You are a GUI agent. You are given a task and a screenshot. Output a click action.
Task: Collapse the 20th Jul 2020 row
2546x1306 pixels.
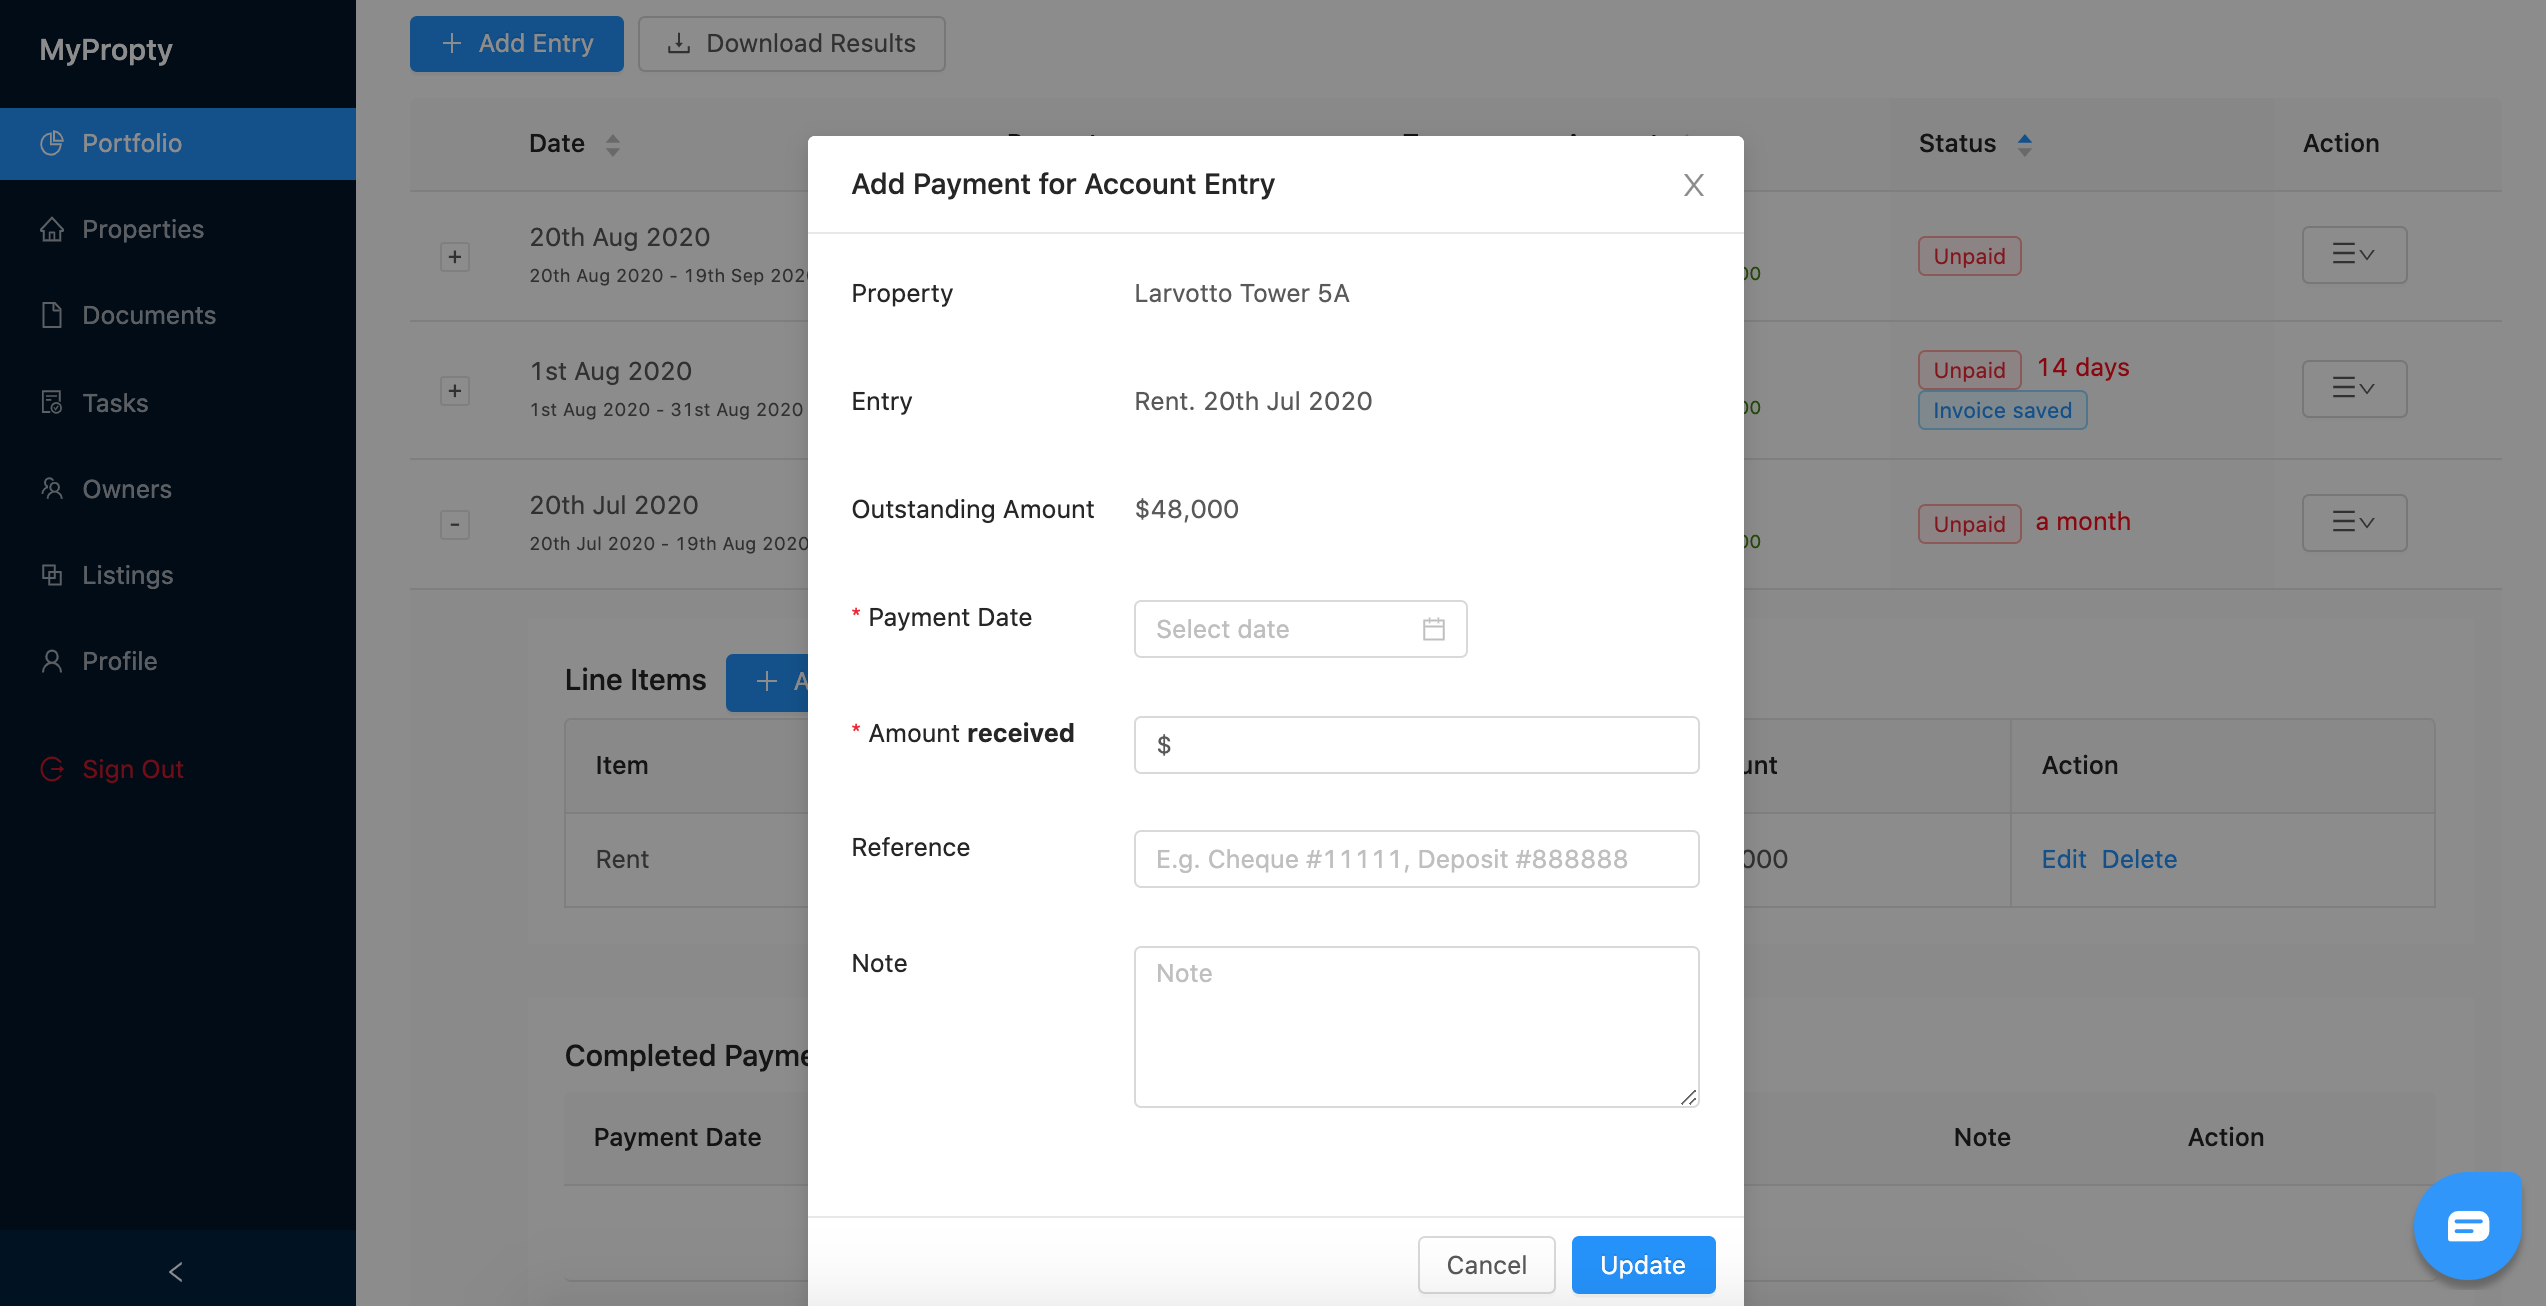click(455, 525)
